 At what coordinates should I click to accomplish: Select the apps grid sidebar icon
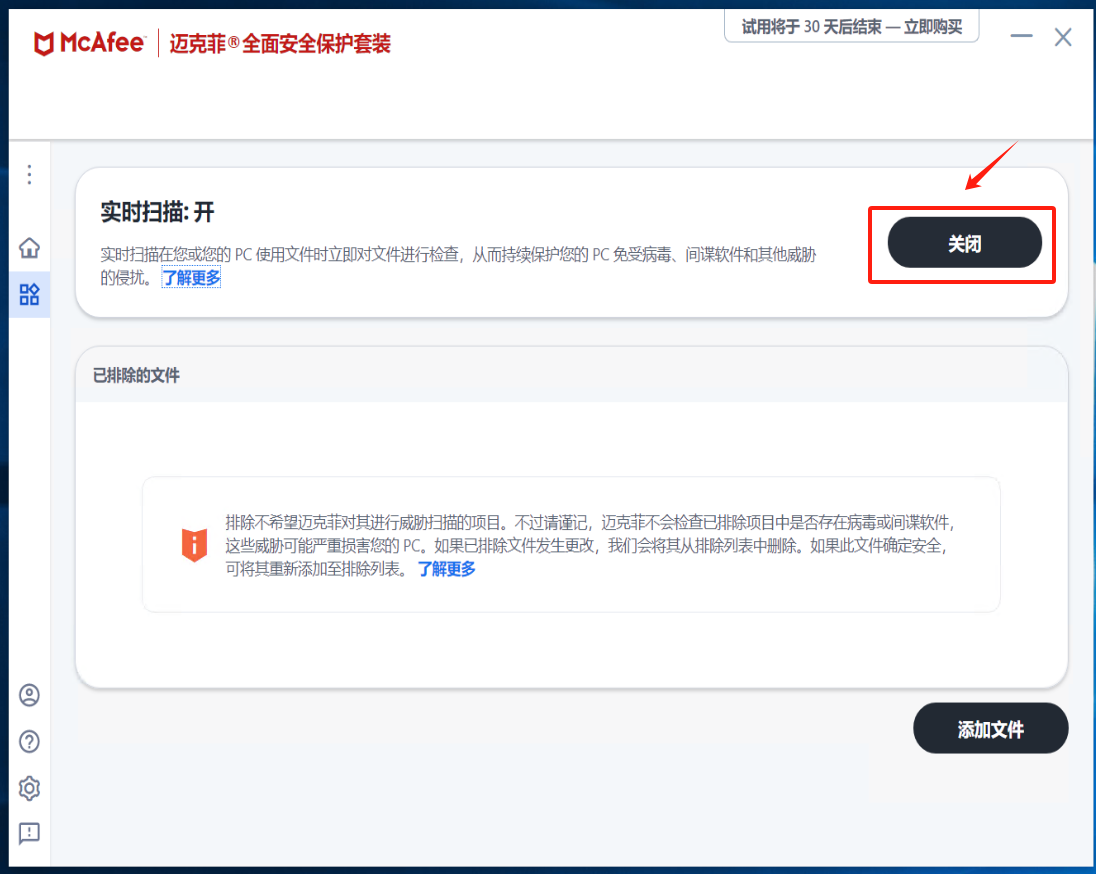(x=29, y=294)
